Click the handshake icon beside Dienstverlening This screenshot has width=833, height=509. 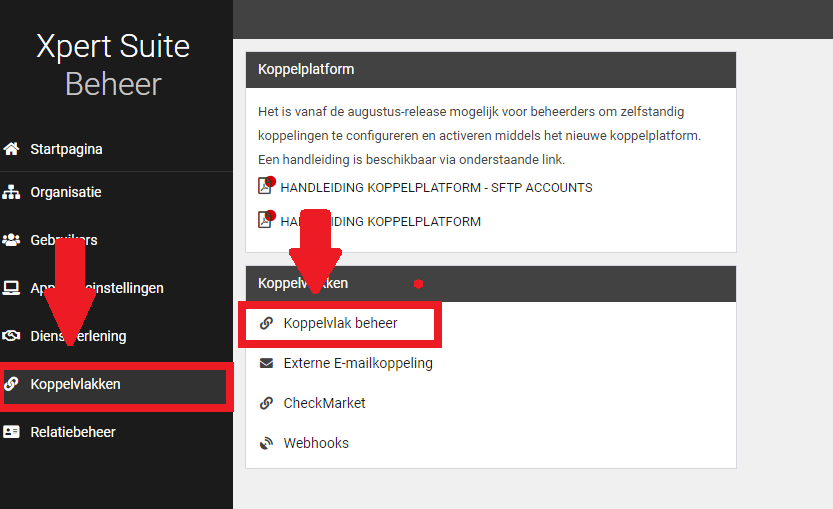click(x=12, y=336)
